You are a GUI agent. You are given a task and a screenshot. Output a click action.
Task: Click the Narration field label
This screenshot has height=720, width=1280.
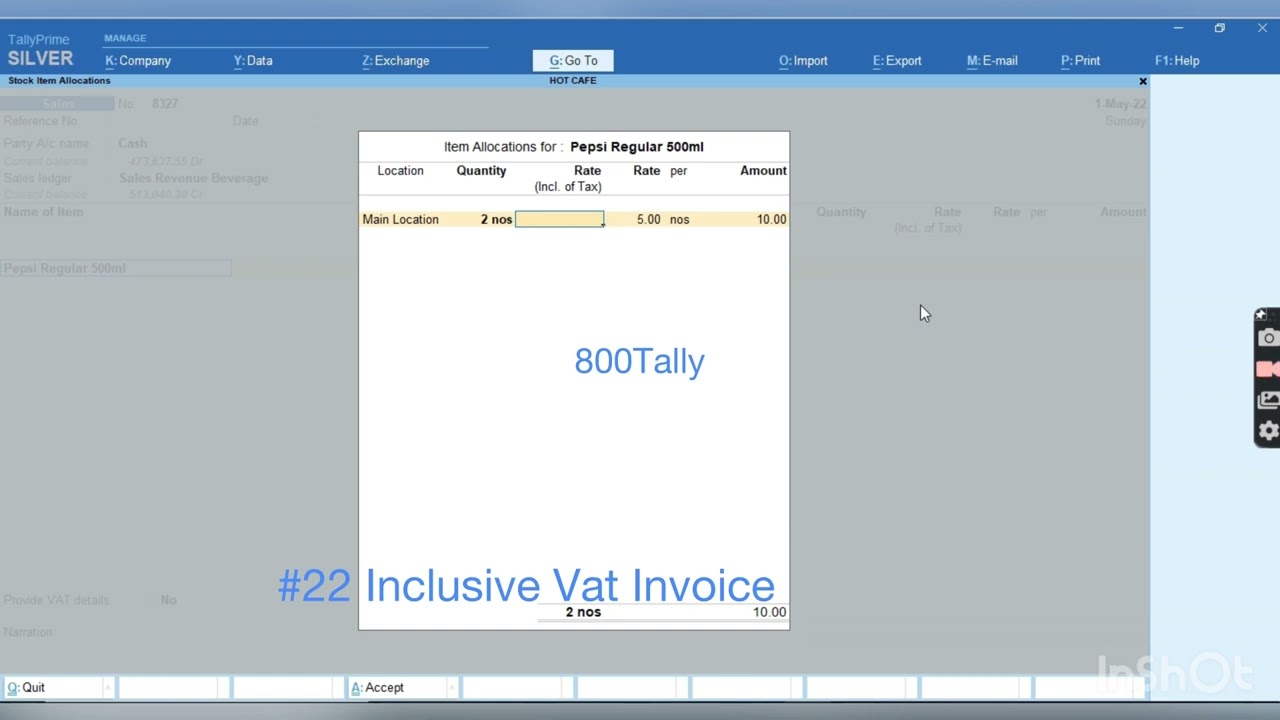(28, 632)
